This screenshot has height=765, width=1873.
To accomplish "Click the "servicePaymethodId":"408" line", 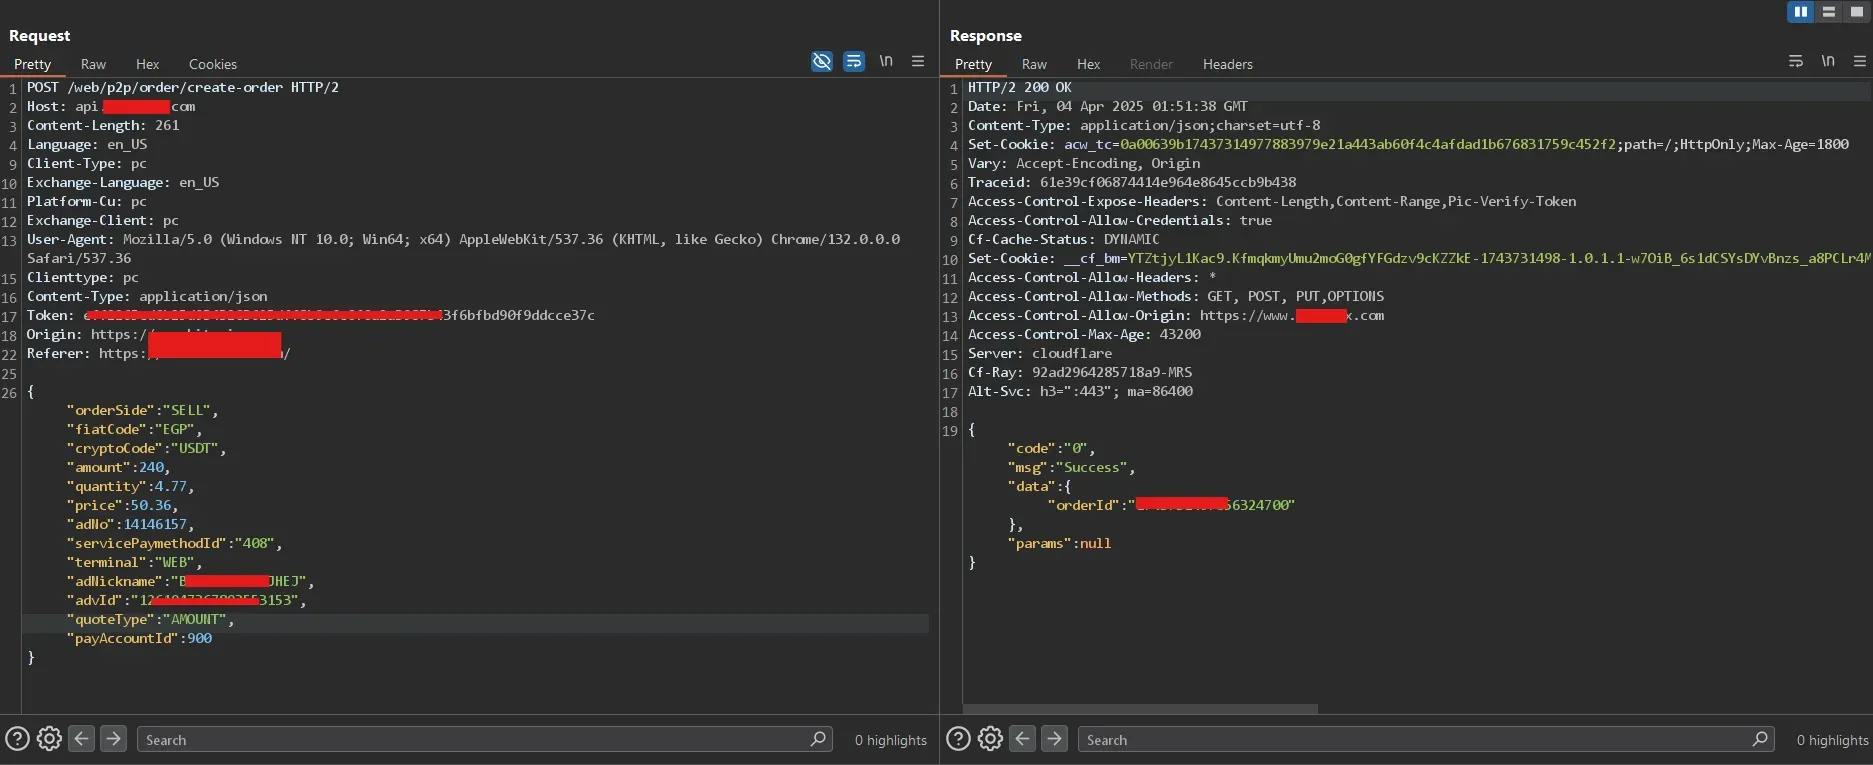I will tap(174, 543).
